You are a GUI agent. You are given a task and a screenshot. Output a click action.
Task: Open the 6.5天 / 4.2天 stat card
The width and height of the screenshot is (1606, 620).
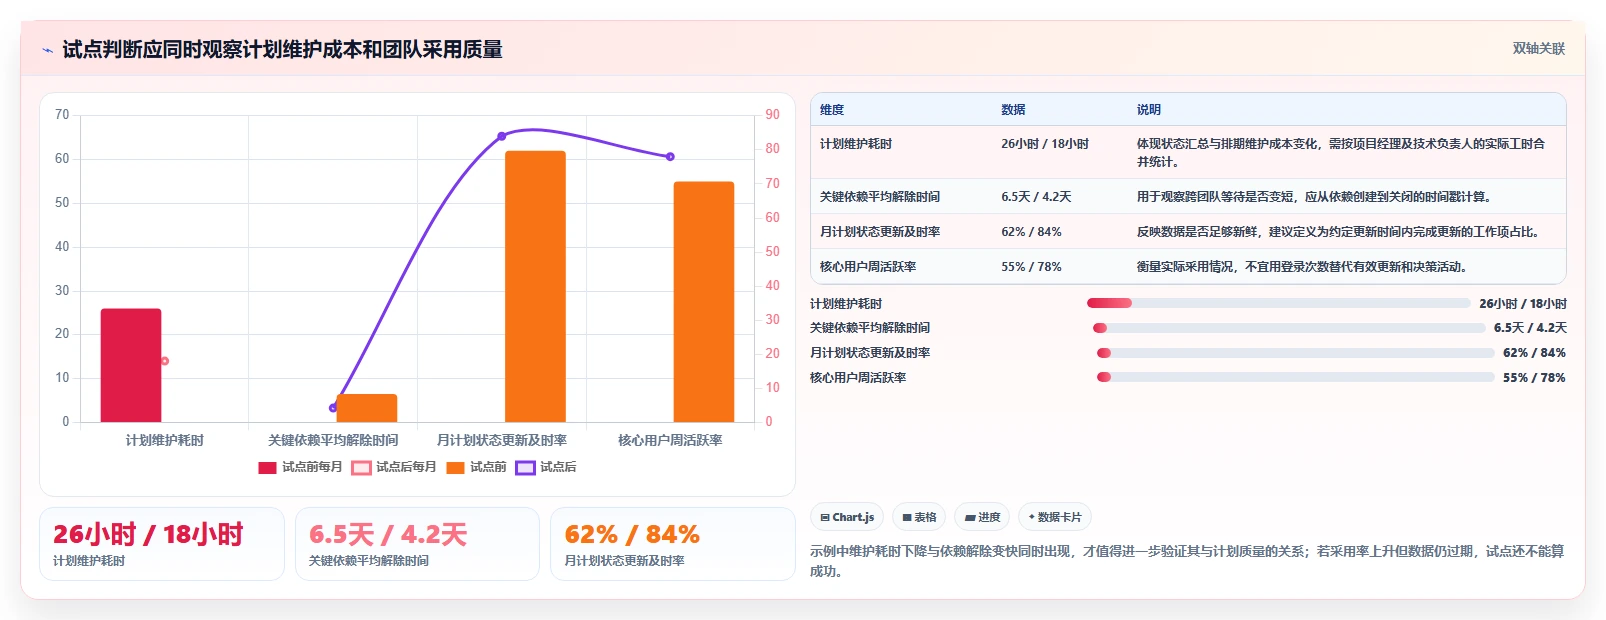click(x=417, y=544)
